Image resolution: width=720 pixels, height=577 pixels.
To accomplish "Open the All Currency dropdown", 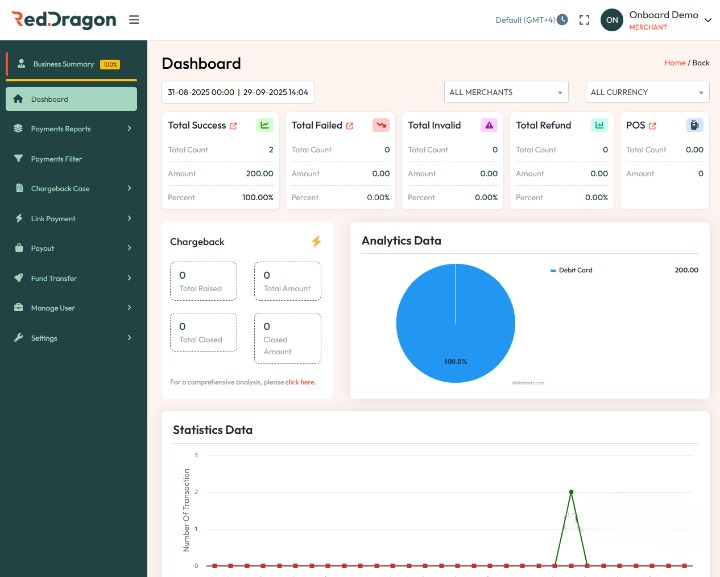I will pyautogui.click(x=647, y=92).
